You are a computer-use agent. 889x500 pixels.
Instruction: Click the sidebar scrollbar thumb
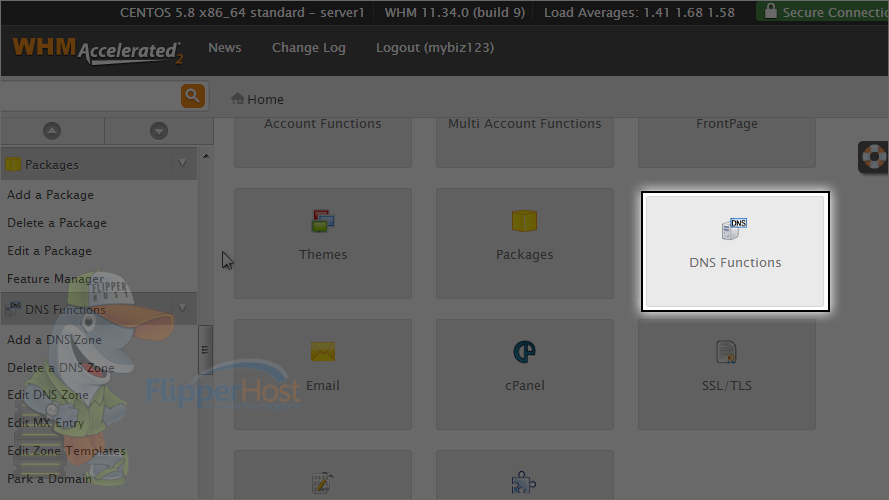pyautogui.click(x=205, y=350)
